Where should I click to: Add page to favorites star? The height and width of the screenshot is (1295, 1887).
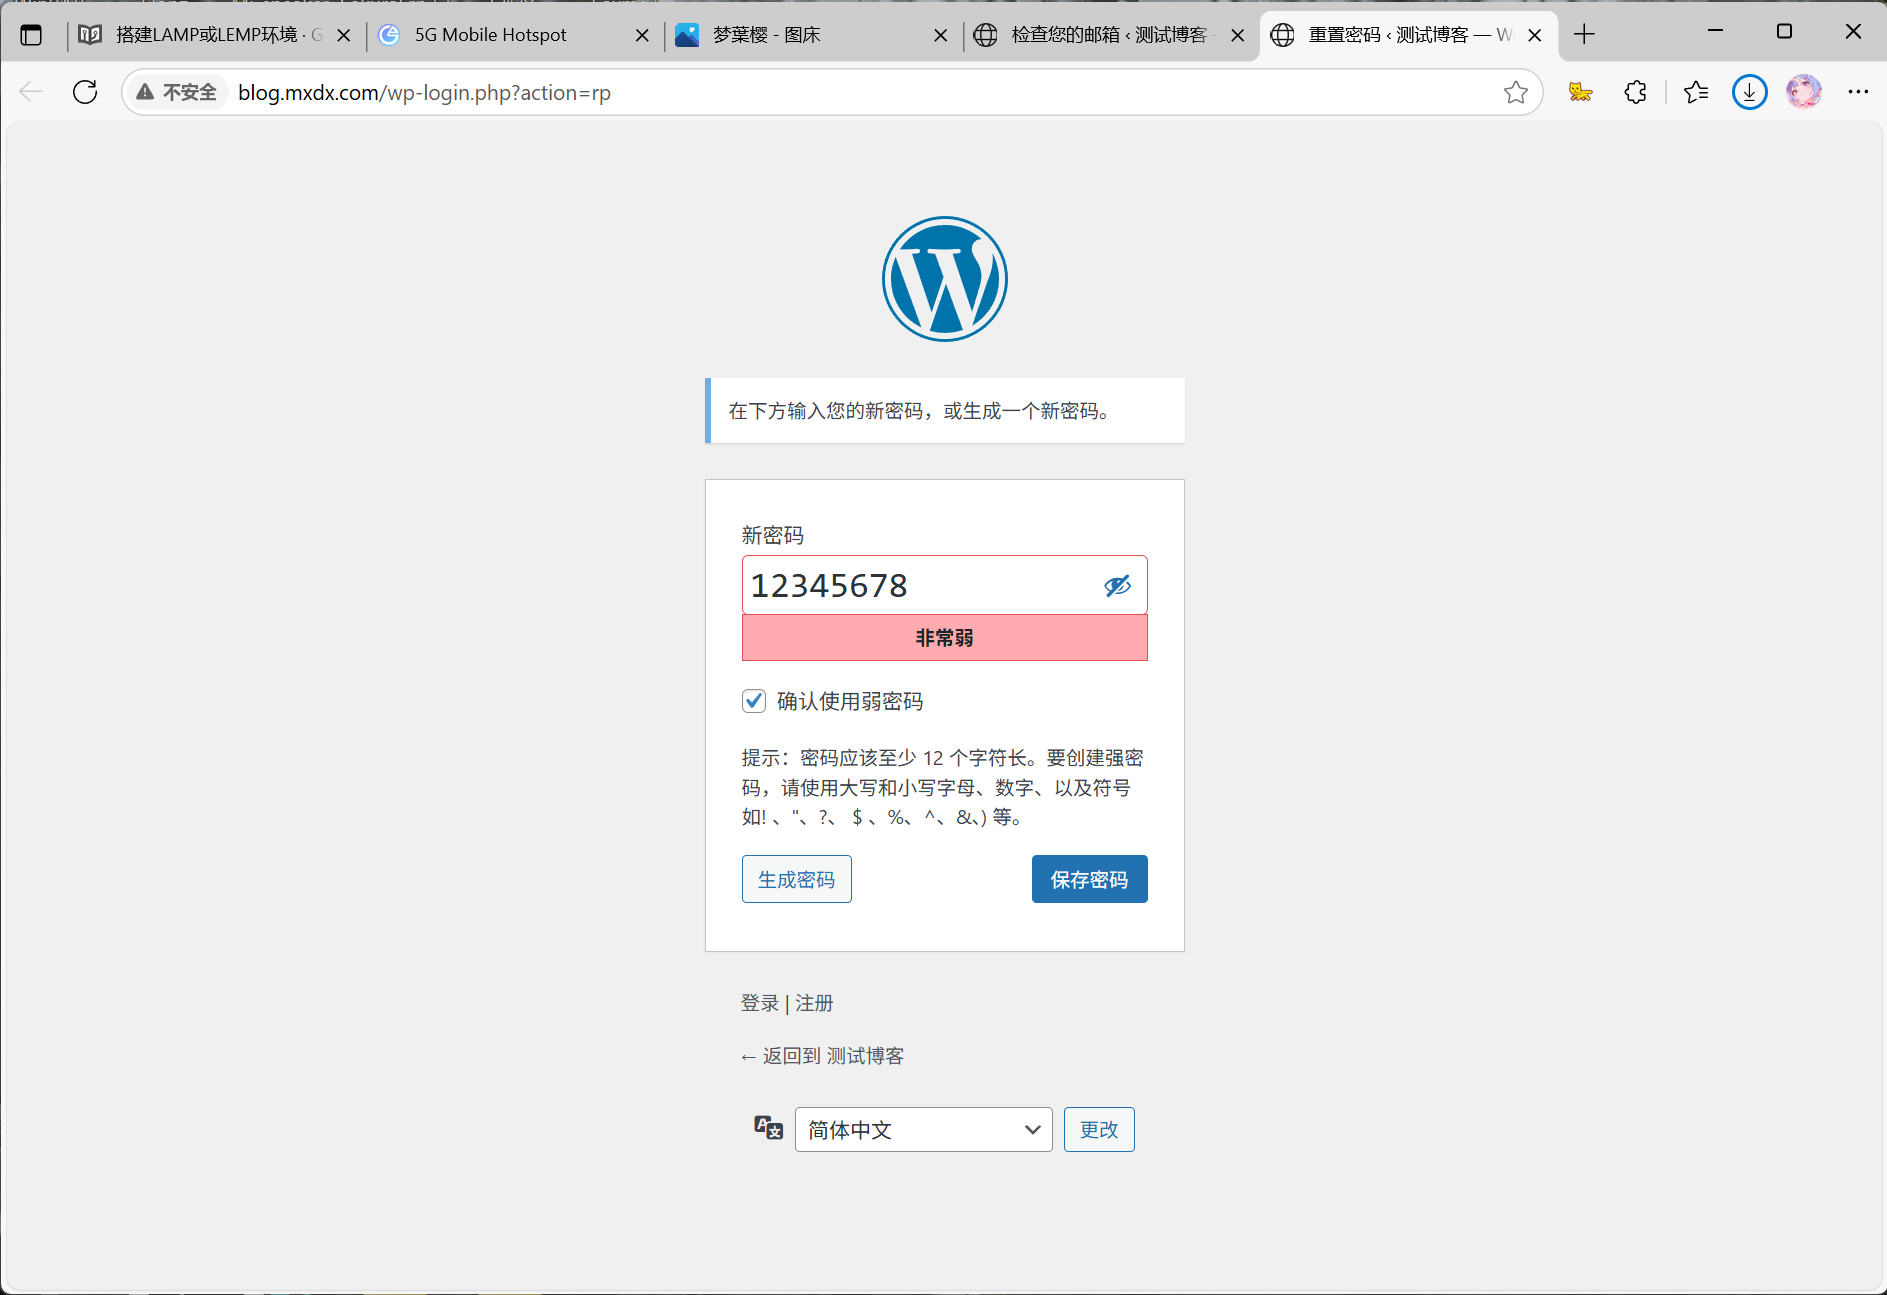pos(1515,92)
